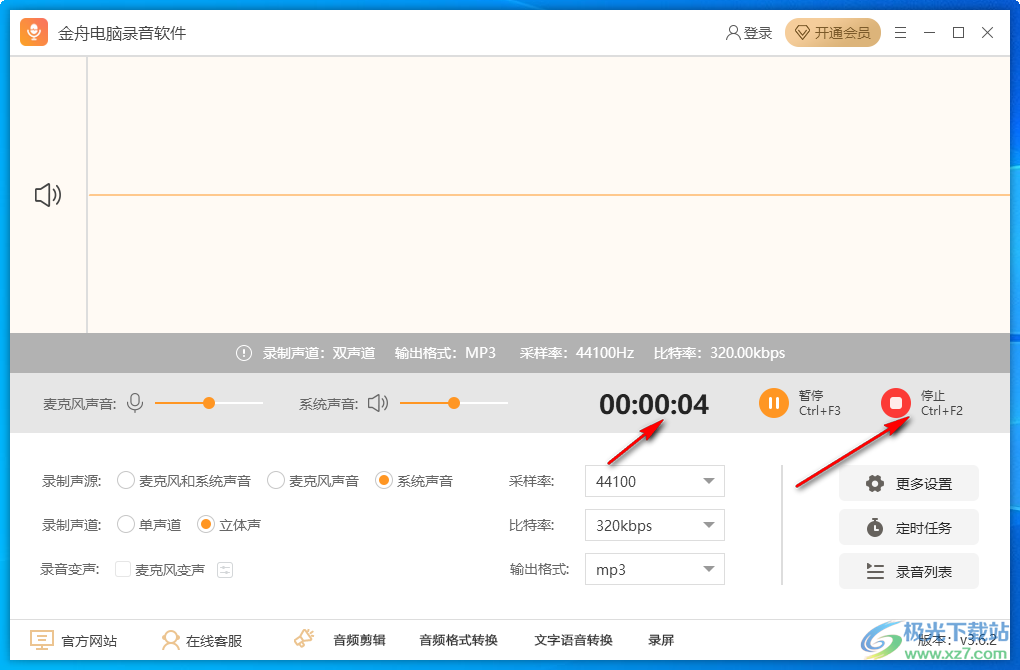The width and height of the screenshot is (1020, 670).
Task: Enable the 麦克风变声 checkbox
Action: [x=124, y=569]
